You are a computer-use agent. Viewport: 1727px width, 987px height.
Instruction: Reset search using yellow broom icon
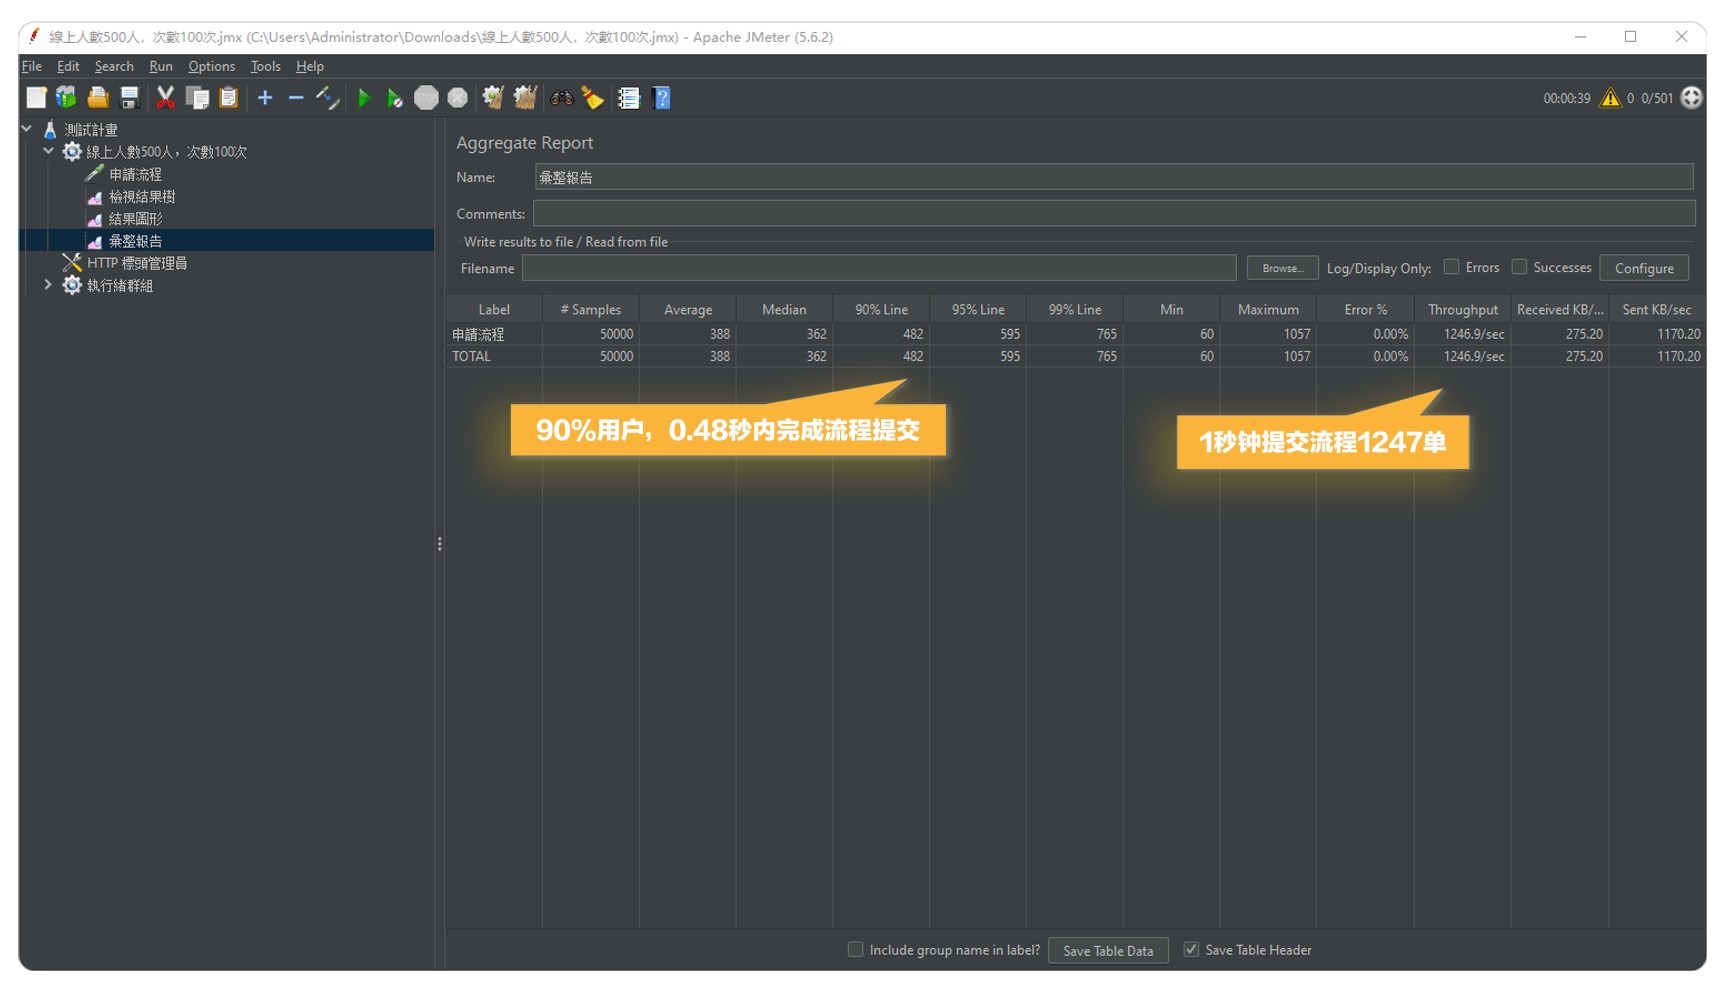click(593, 98)
